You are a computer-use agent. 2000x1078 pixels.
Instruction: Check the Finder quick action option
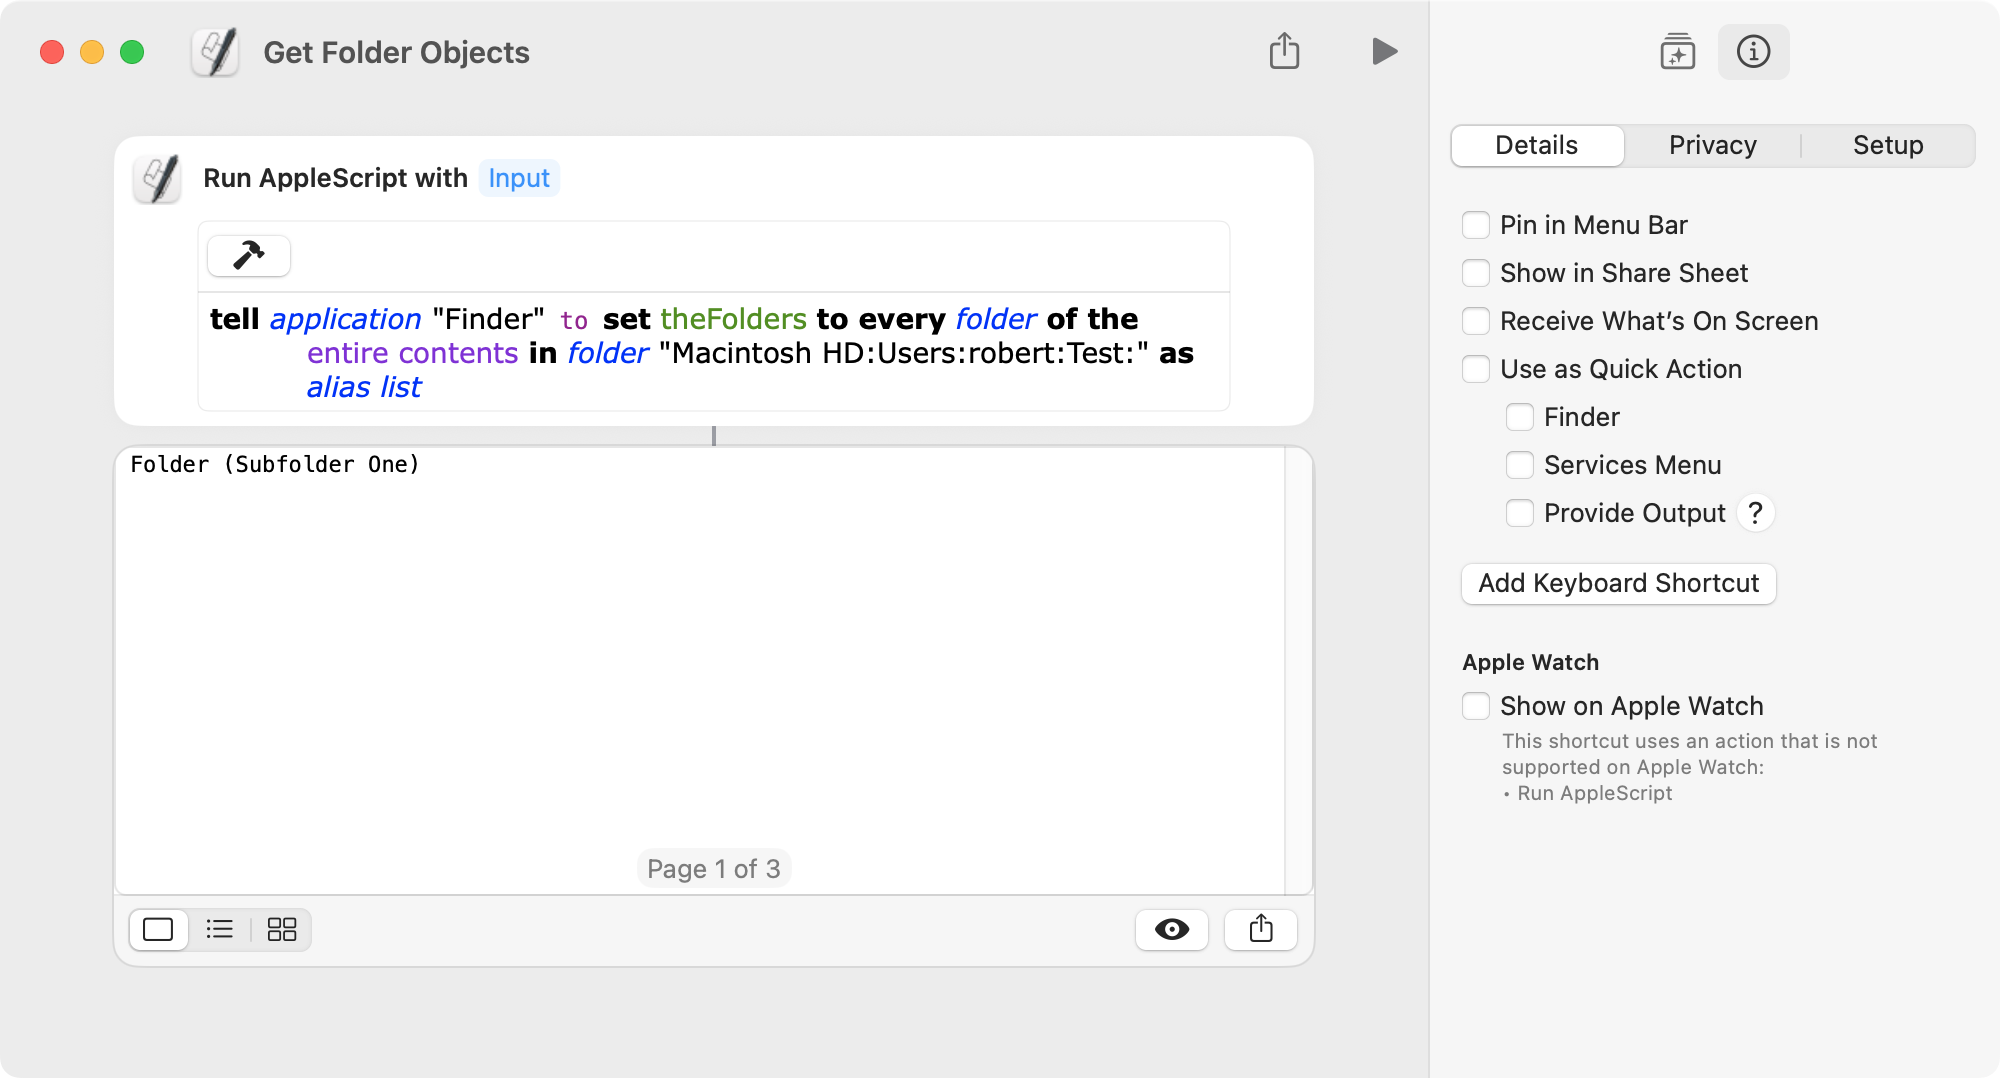click(x=1520, y=417)
